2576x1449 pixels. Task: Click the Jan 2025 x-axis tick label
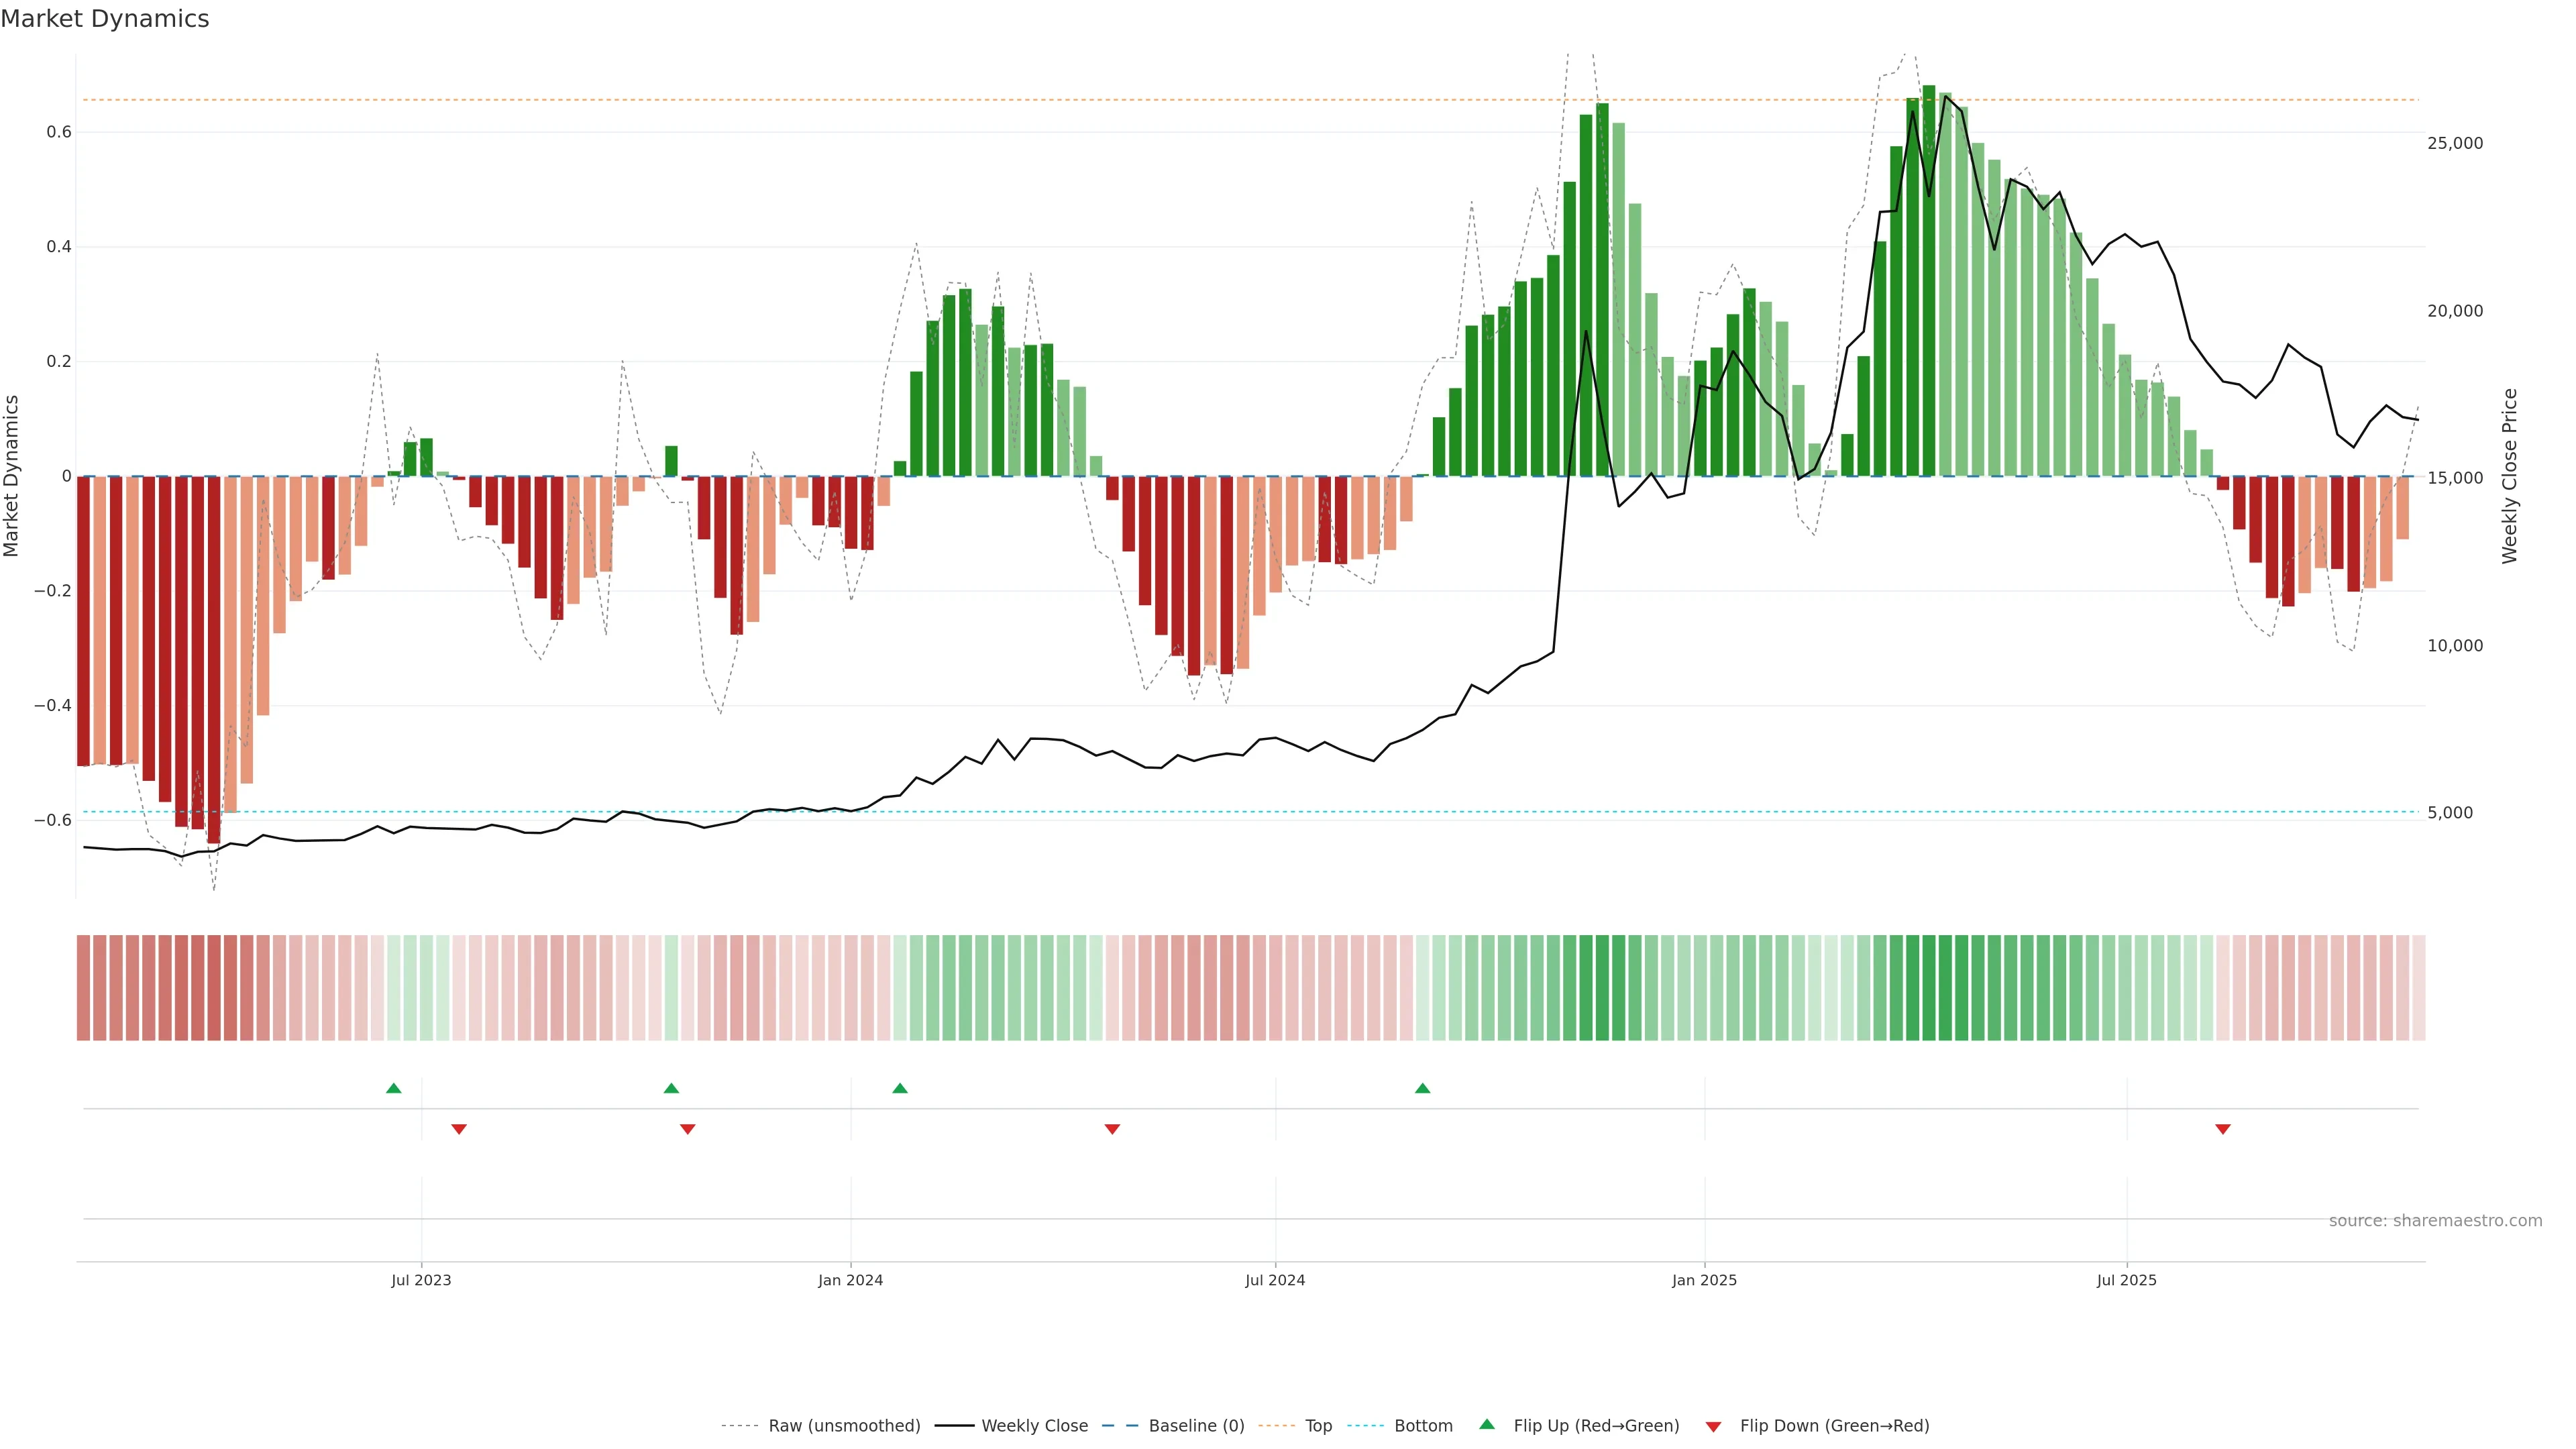(1704, 1281)
